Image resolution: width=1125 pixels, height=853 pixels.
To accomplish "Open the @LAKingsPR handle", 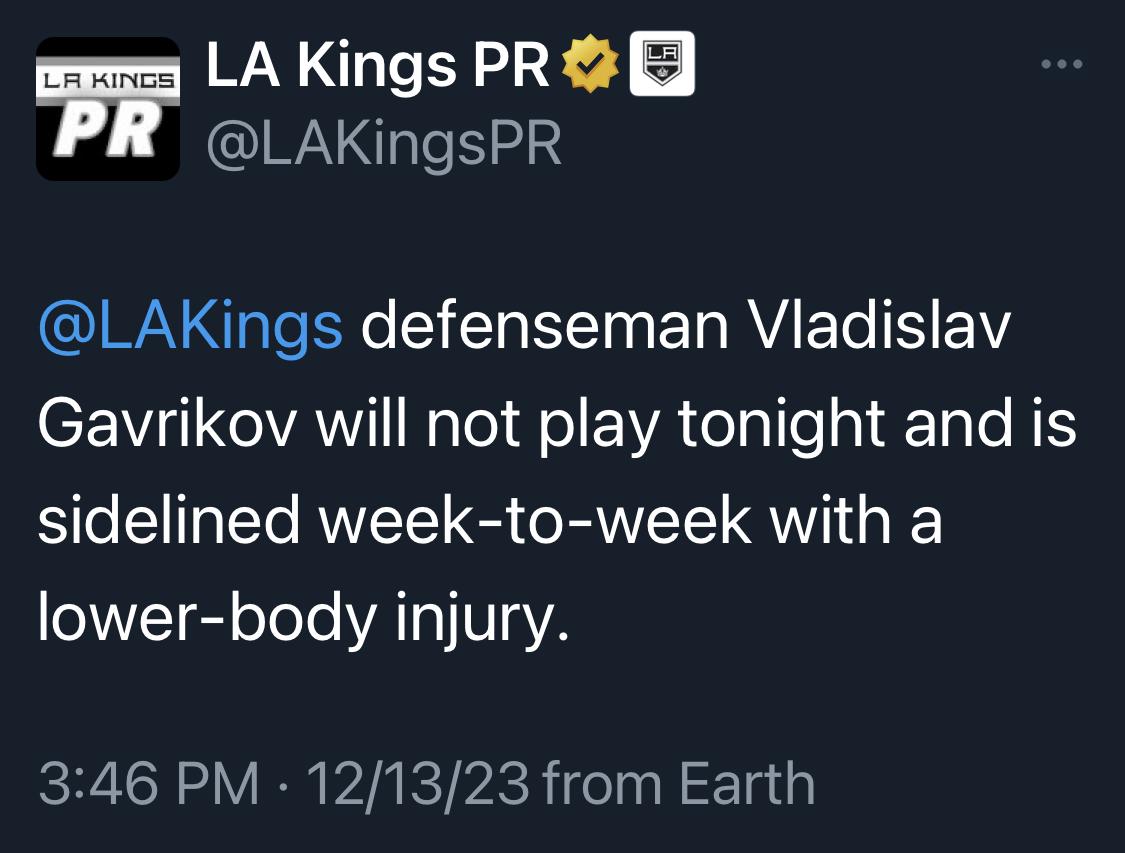I will click(x=384, y=144).
